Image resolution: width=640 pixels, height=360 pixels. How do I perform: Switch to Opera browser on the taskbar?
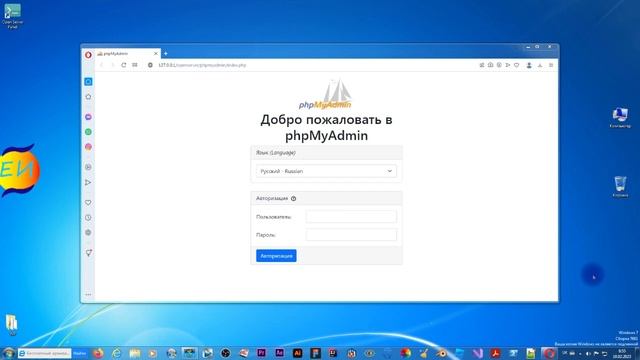[549, 353]
